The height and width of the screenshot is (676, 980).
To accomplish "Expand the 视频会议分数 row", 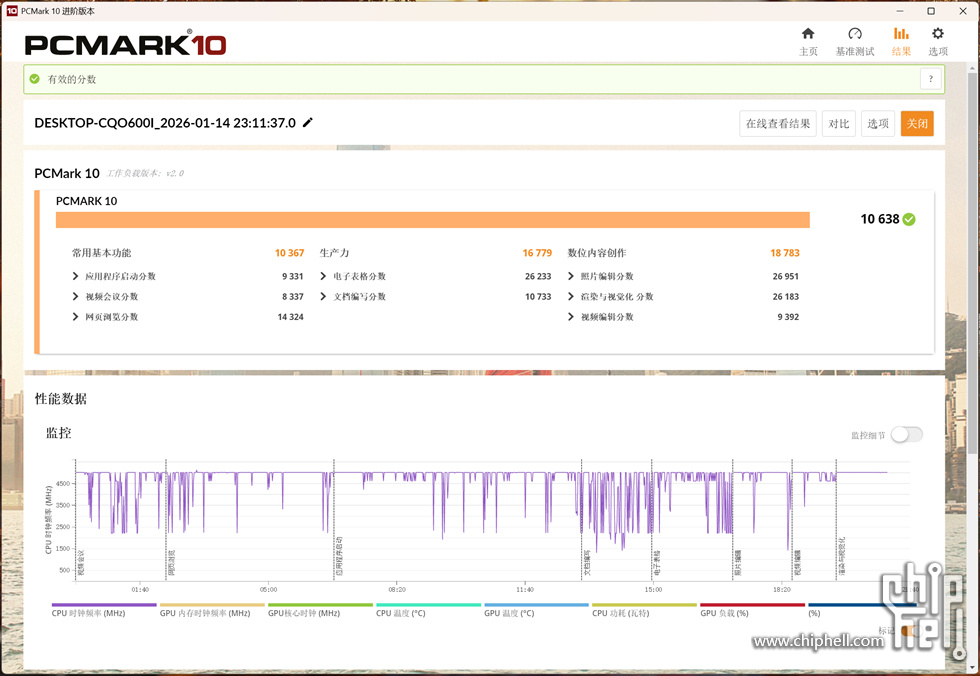I will click(x=76, y=297).
